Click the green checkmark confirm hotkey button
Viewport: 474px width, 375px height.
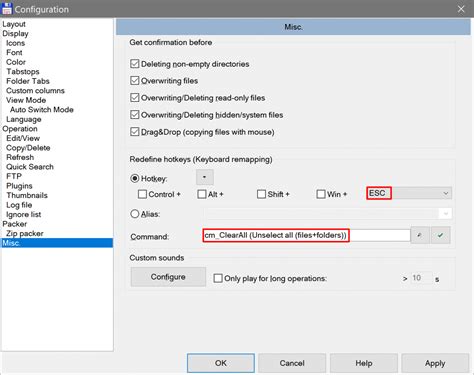pyautogui.click(x=441, y=235)
